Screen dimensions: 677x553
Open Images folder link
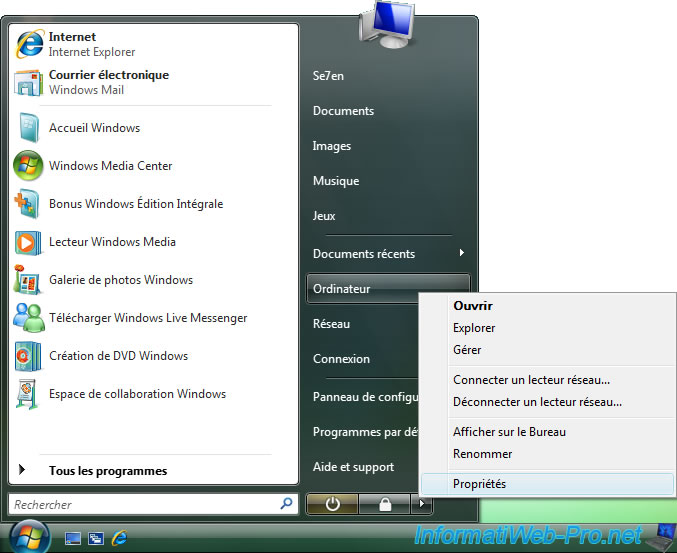click(332, 146)
